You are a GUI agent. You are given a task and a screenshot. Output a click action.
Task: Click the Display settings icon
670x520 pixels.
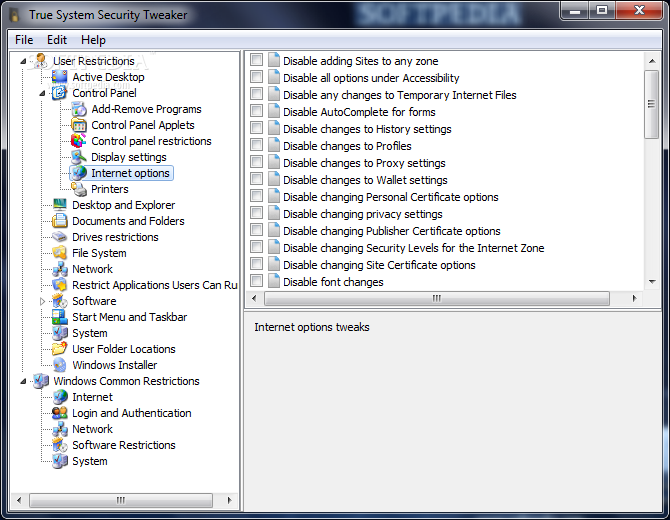tap(79, 157)
